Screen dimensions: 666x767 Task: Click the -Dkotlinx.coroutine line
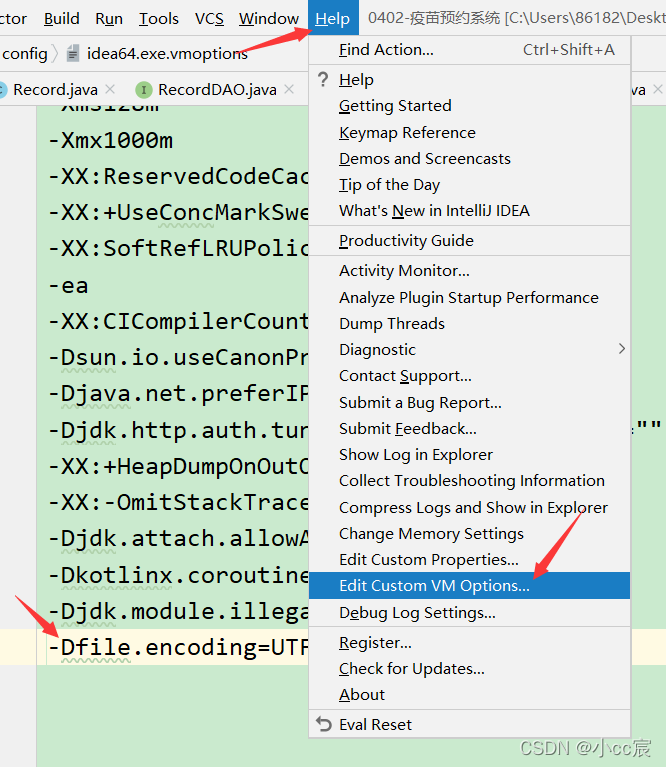click(178, 575)
